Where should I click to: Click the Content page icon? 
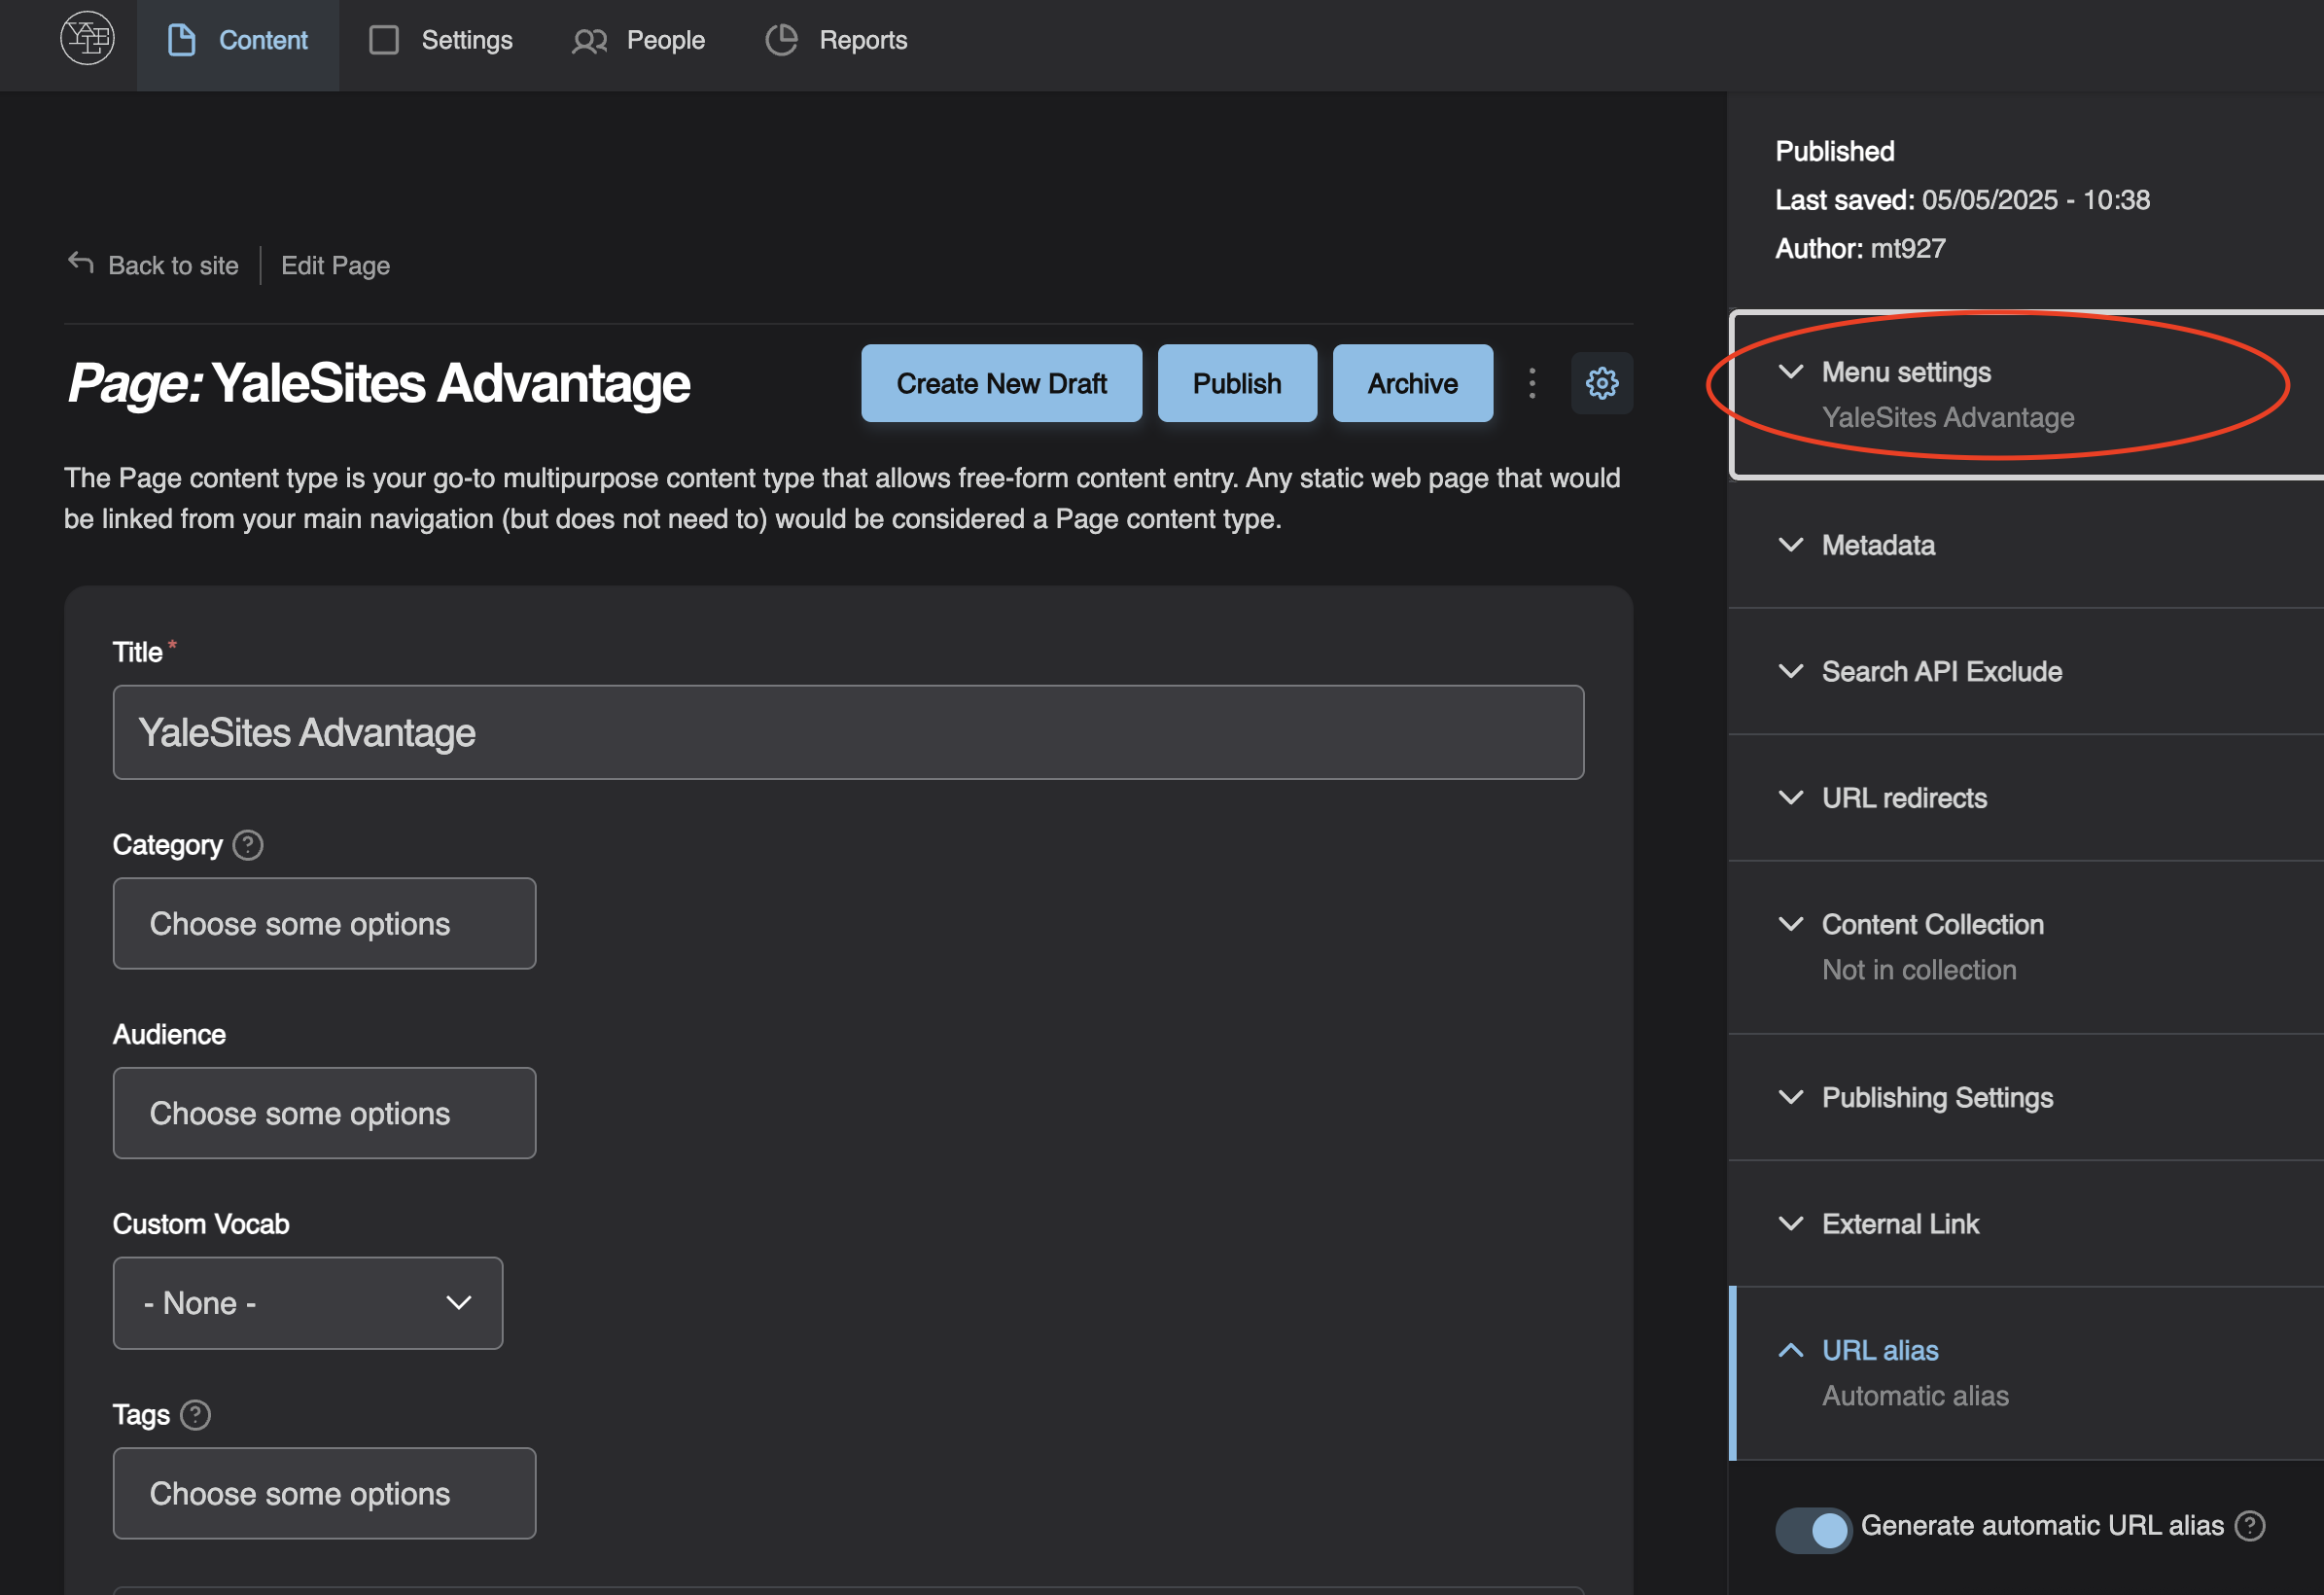point(181,40)
